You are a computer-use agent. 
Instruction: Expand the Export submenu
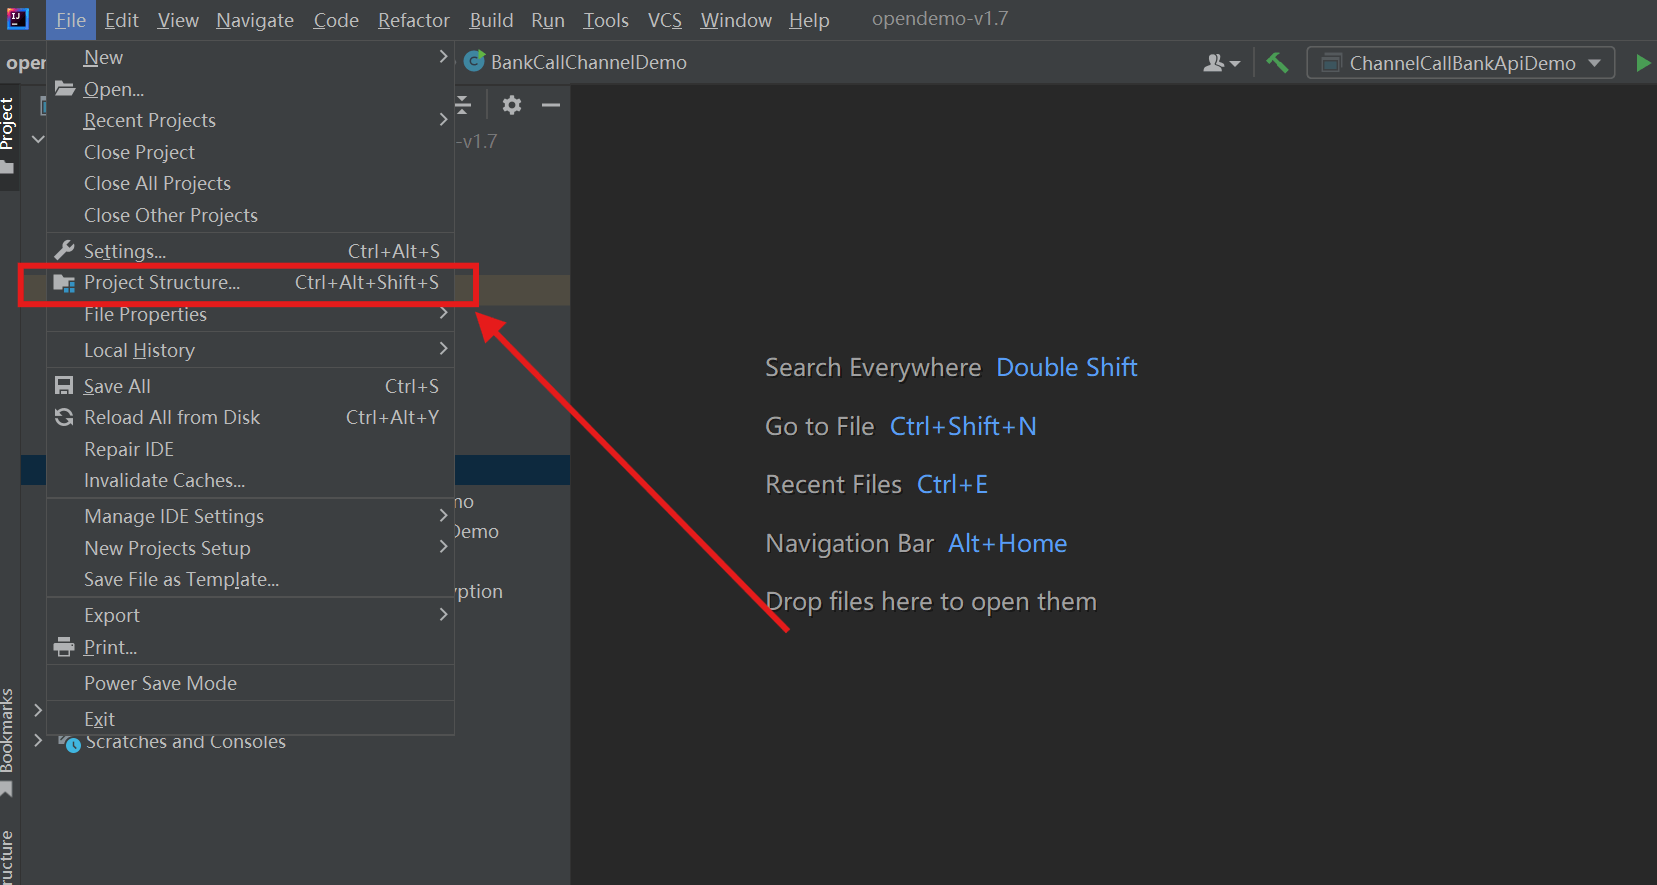click(250, 615)
